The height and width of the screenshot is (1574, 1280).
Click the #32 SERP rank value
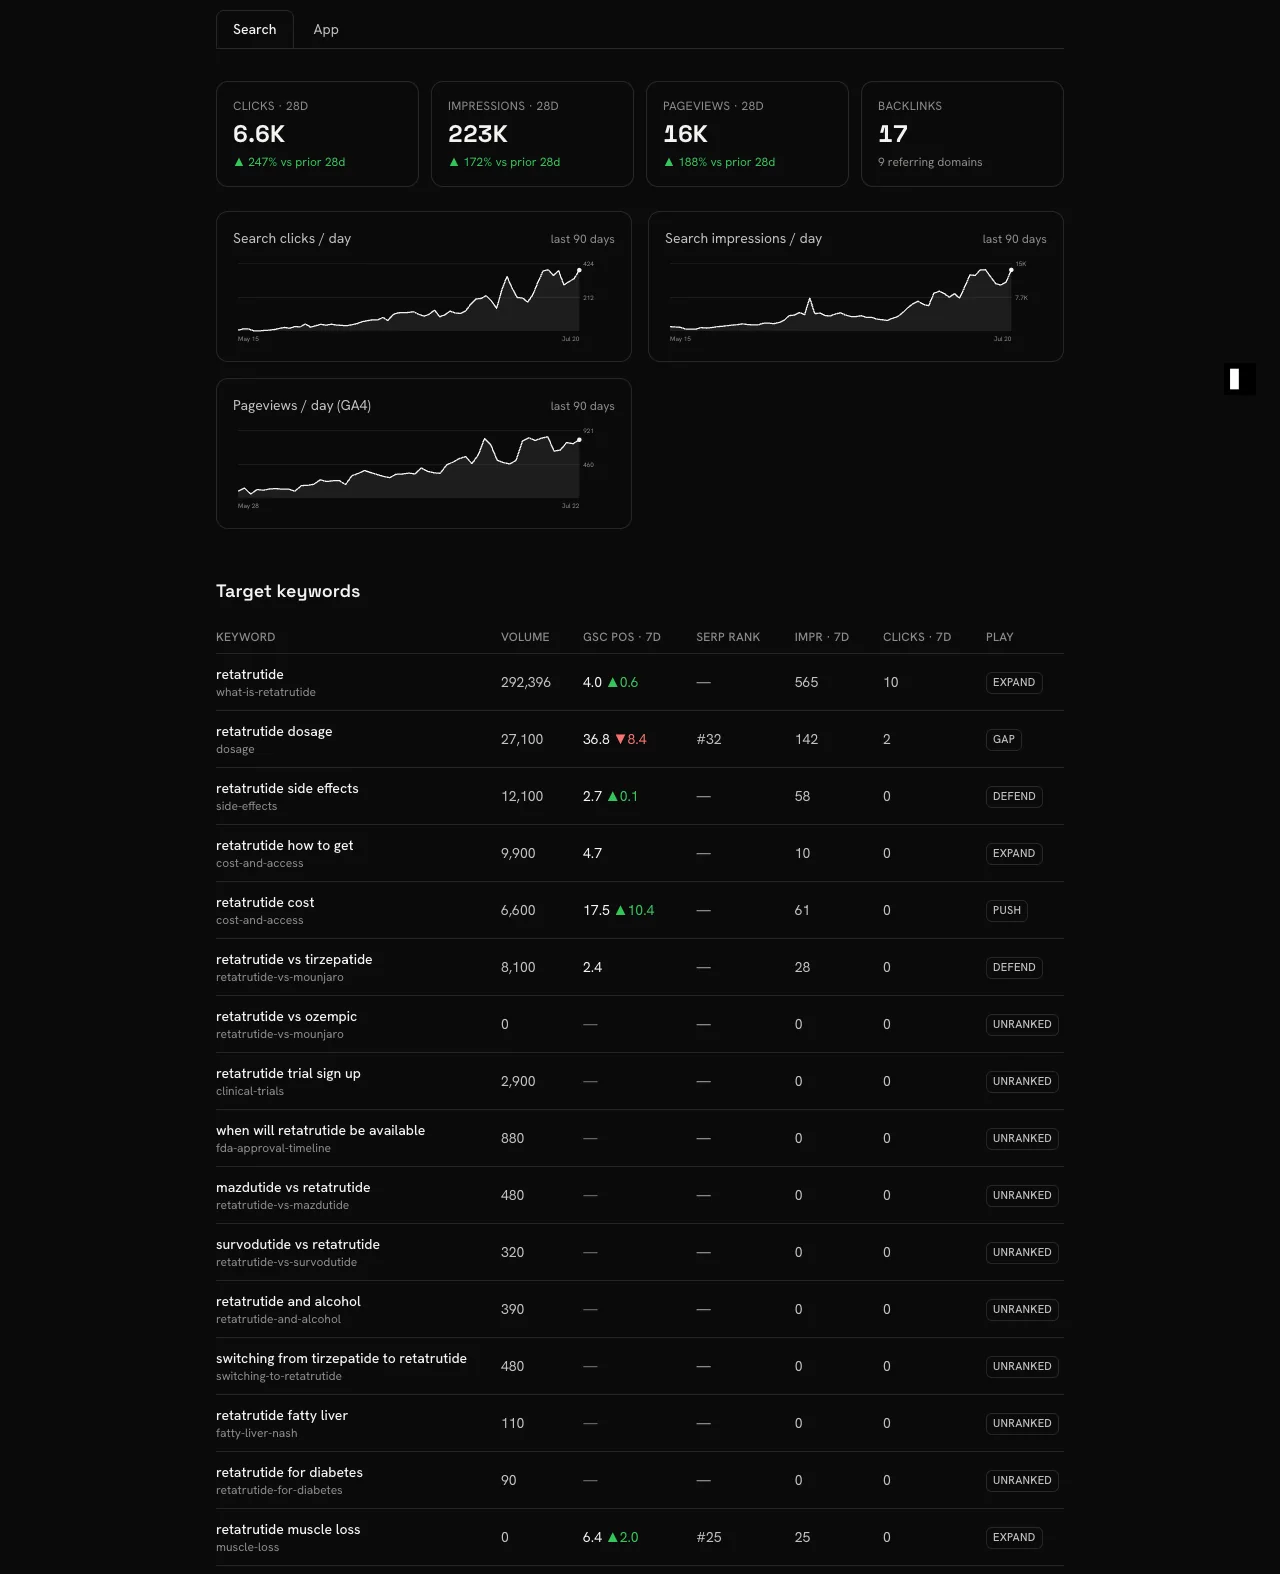click(709, 740)
